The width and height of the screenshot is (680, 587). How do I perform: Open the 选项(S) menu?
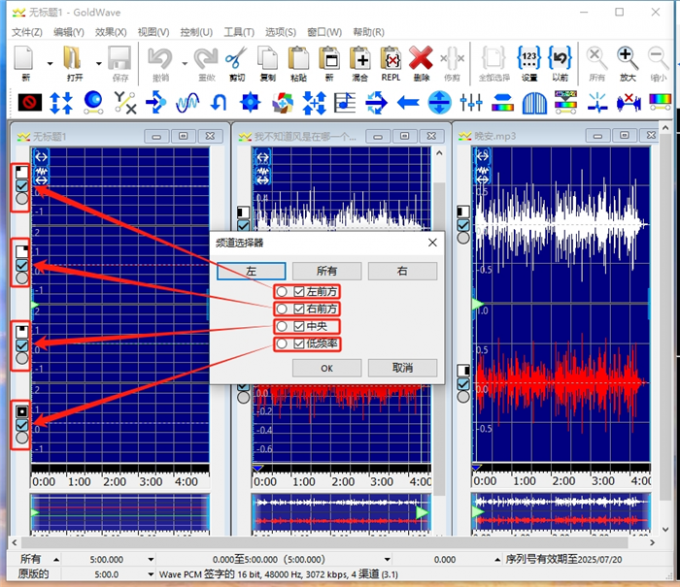coord(281,32)
